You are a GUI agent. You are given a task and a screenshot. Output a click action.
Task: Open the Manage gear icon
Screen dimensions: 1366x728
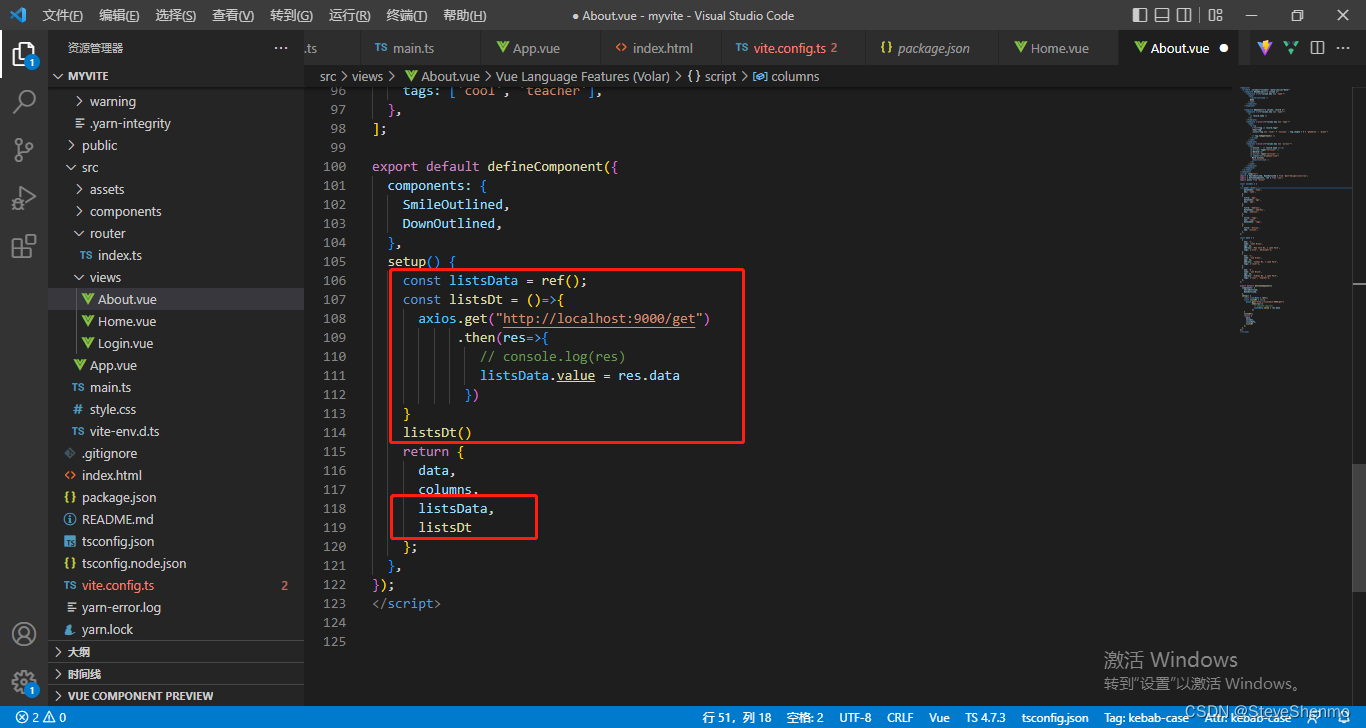click(24, 682)
